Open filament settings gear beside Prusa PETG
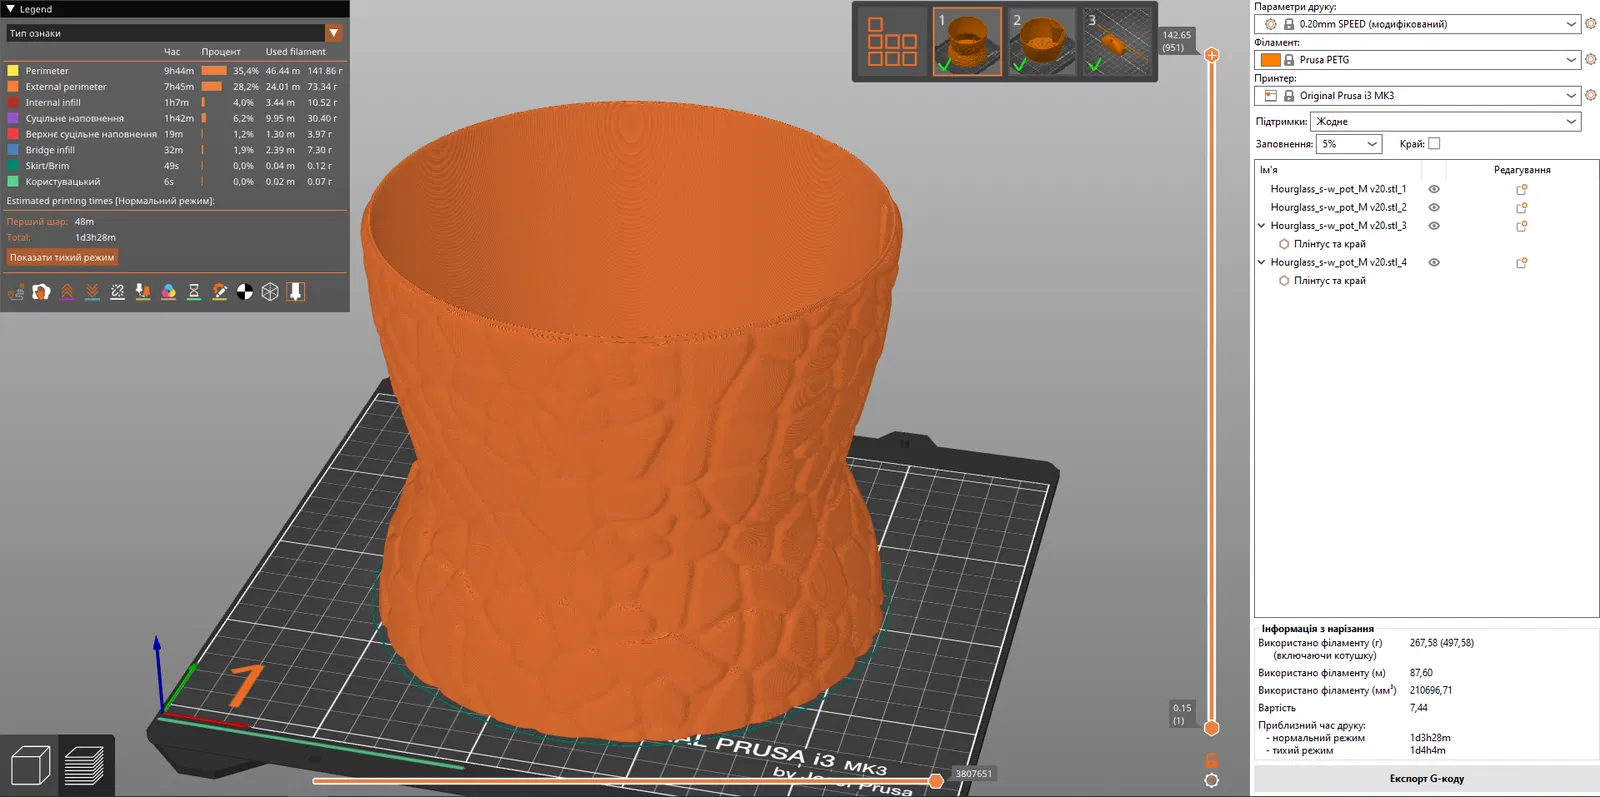The width and height of the screenshot is (1600, 797). click(x=1591, y=60)
